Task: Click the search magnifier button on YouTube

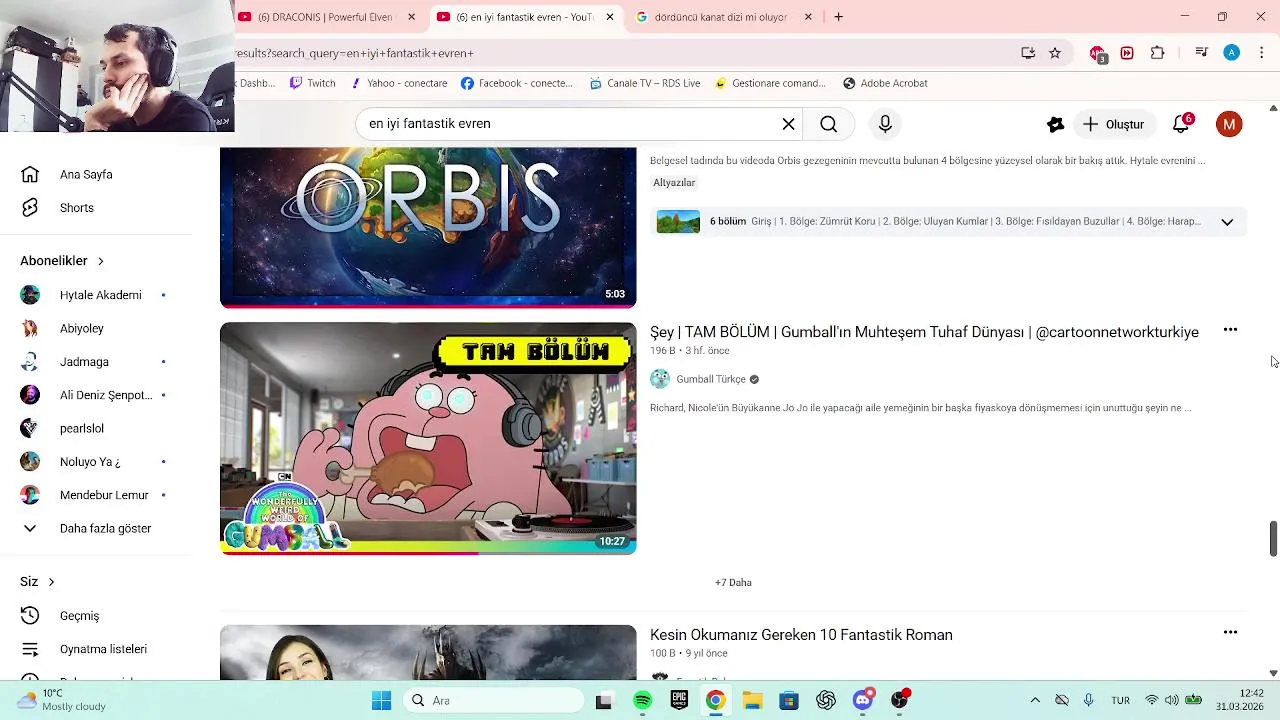Action: (828, 124)
